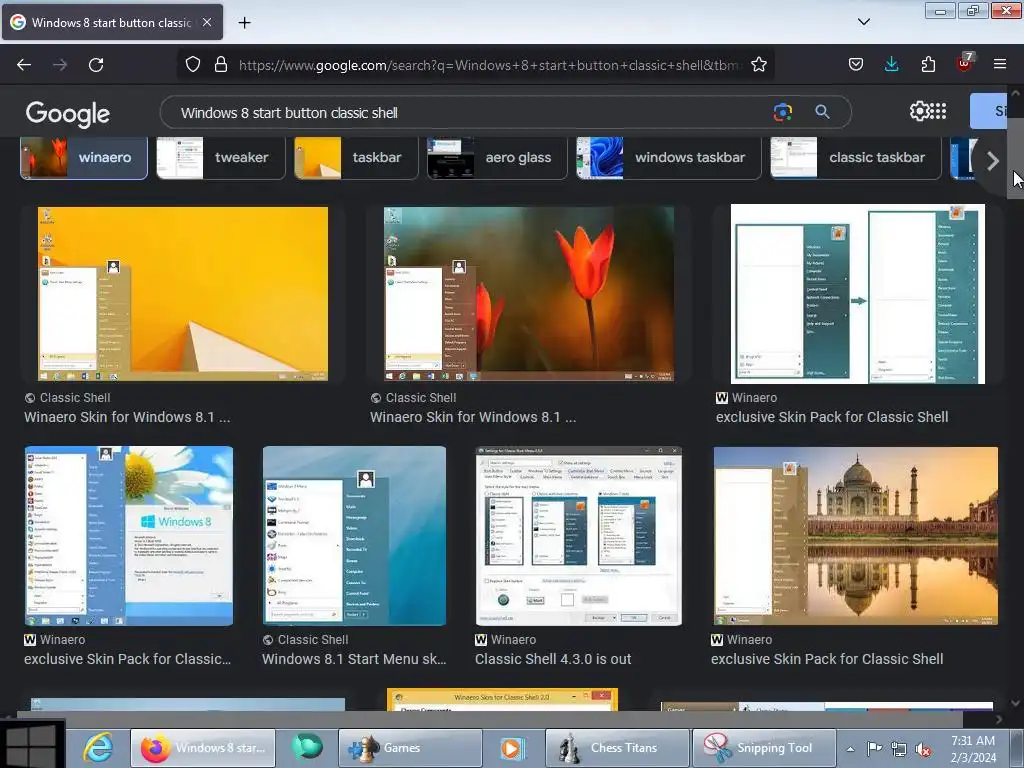Save page to Pocket

856,64
